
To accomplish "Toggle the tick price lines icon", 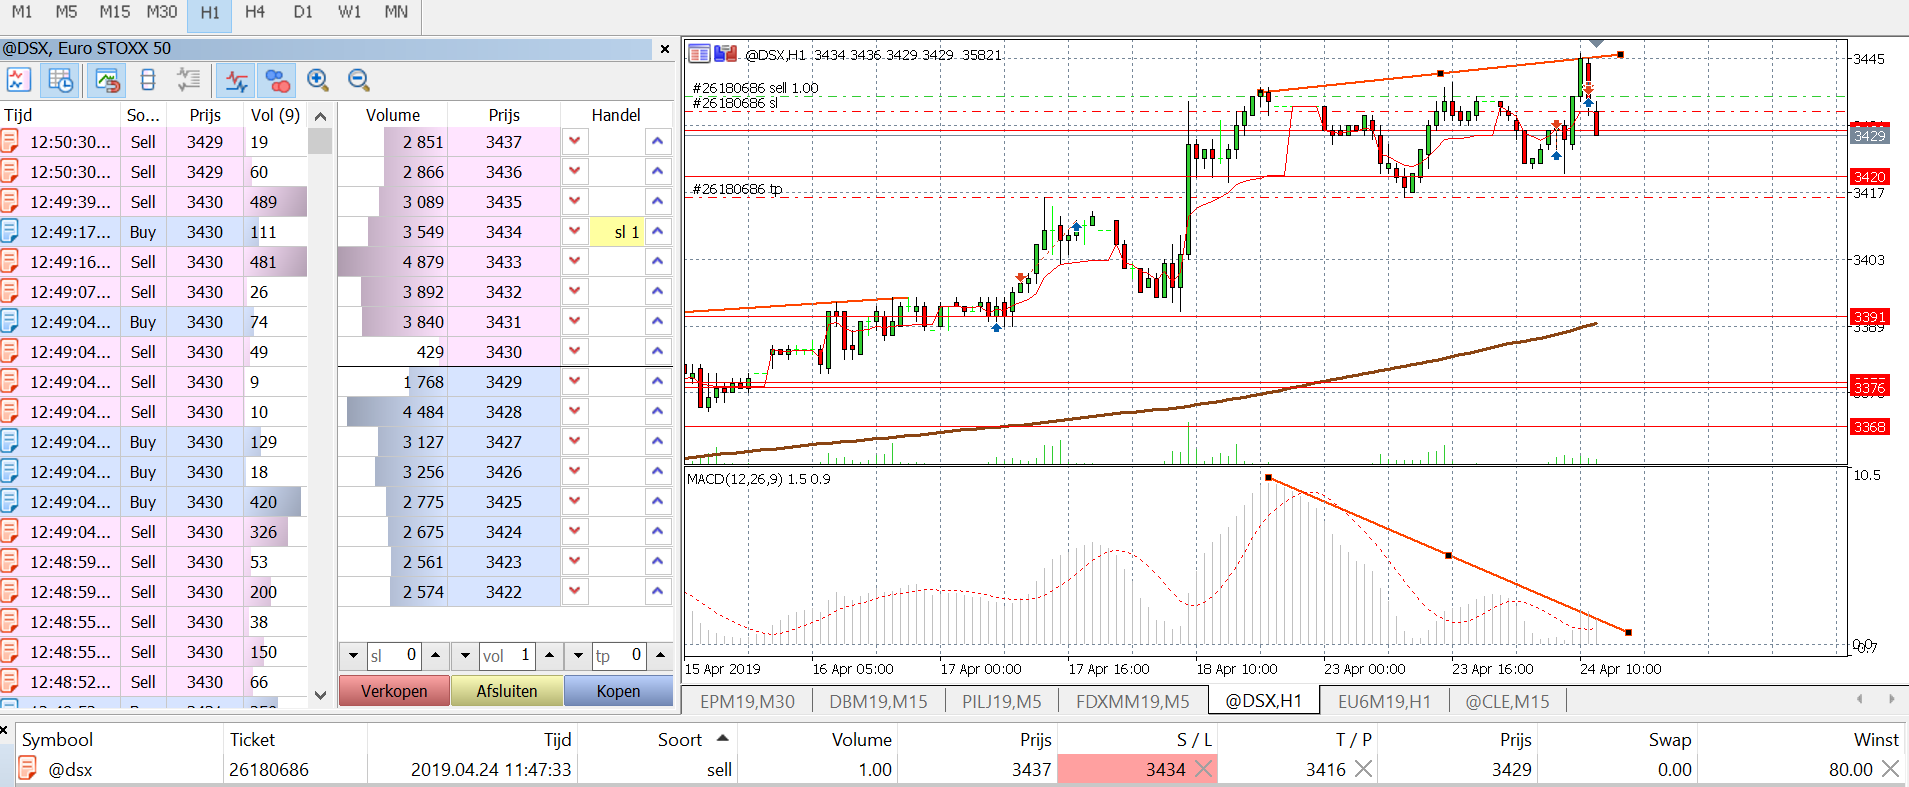I will pos(237,80).
